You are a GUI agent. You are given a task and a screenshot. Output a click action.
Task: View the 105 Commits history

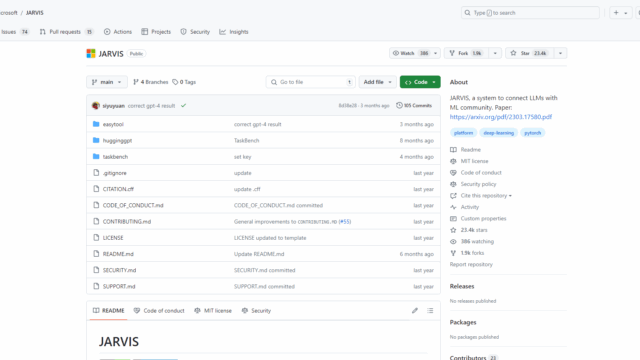tap(414, 105)
